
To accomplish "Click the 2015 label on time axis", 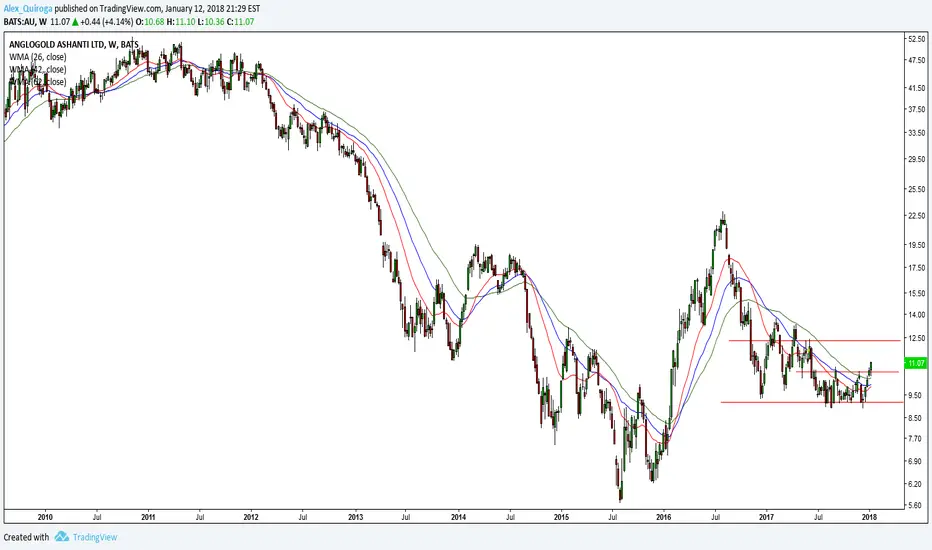I will (x=561, y=517).
